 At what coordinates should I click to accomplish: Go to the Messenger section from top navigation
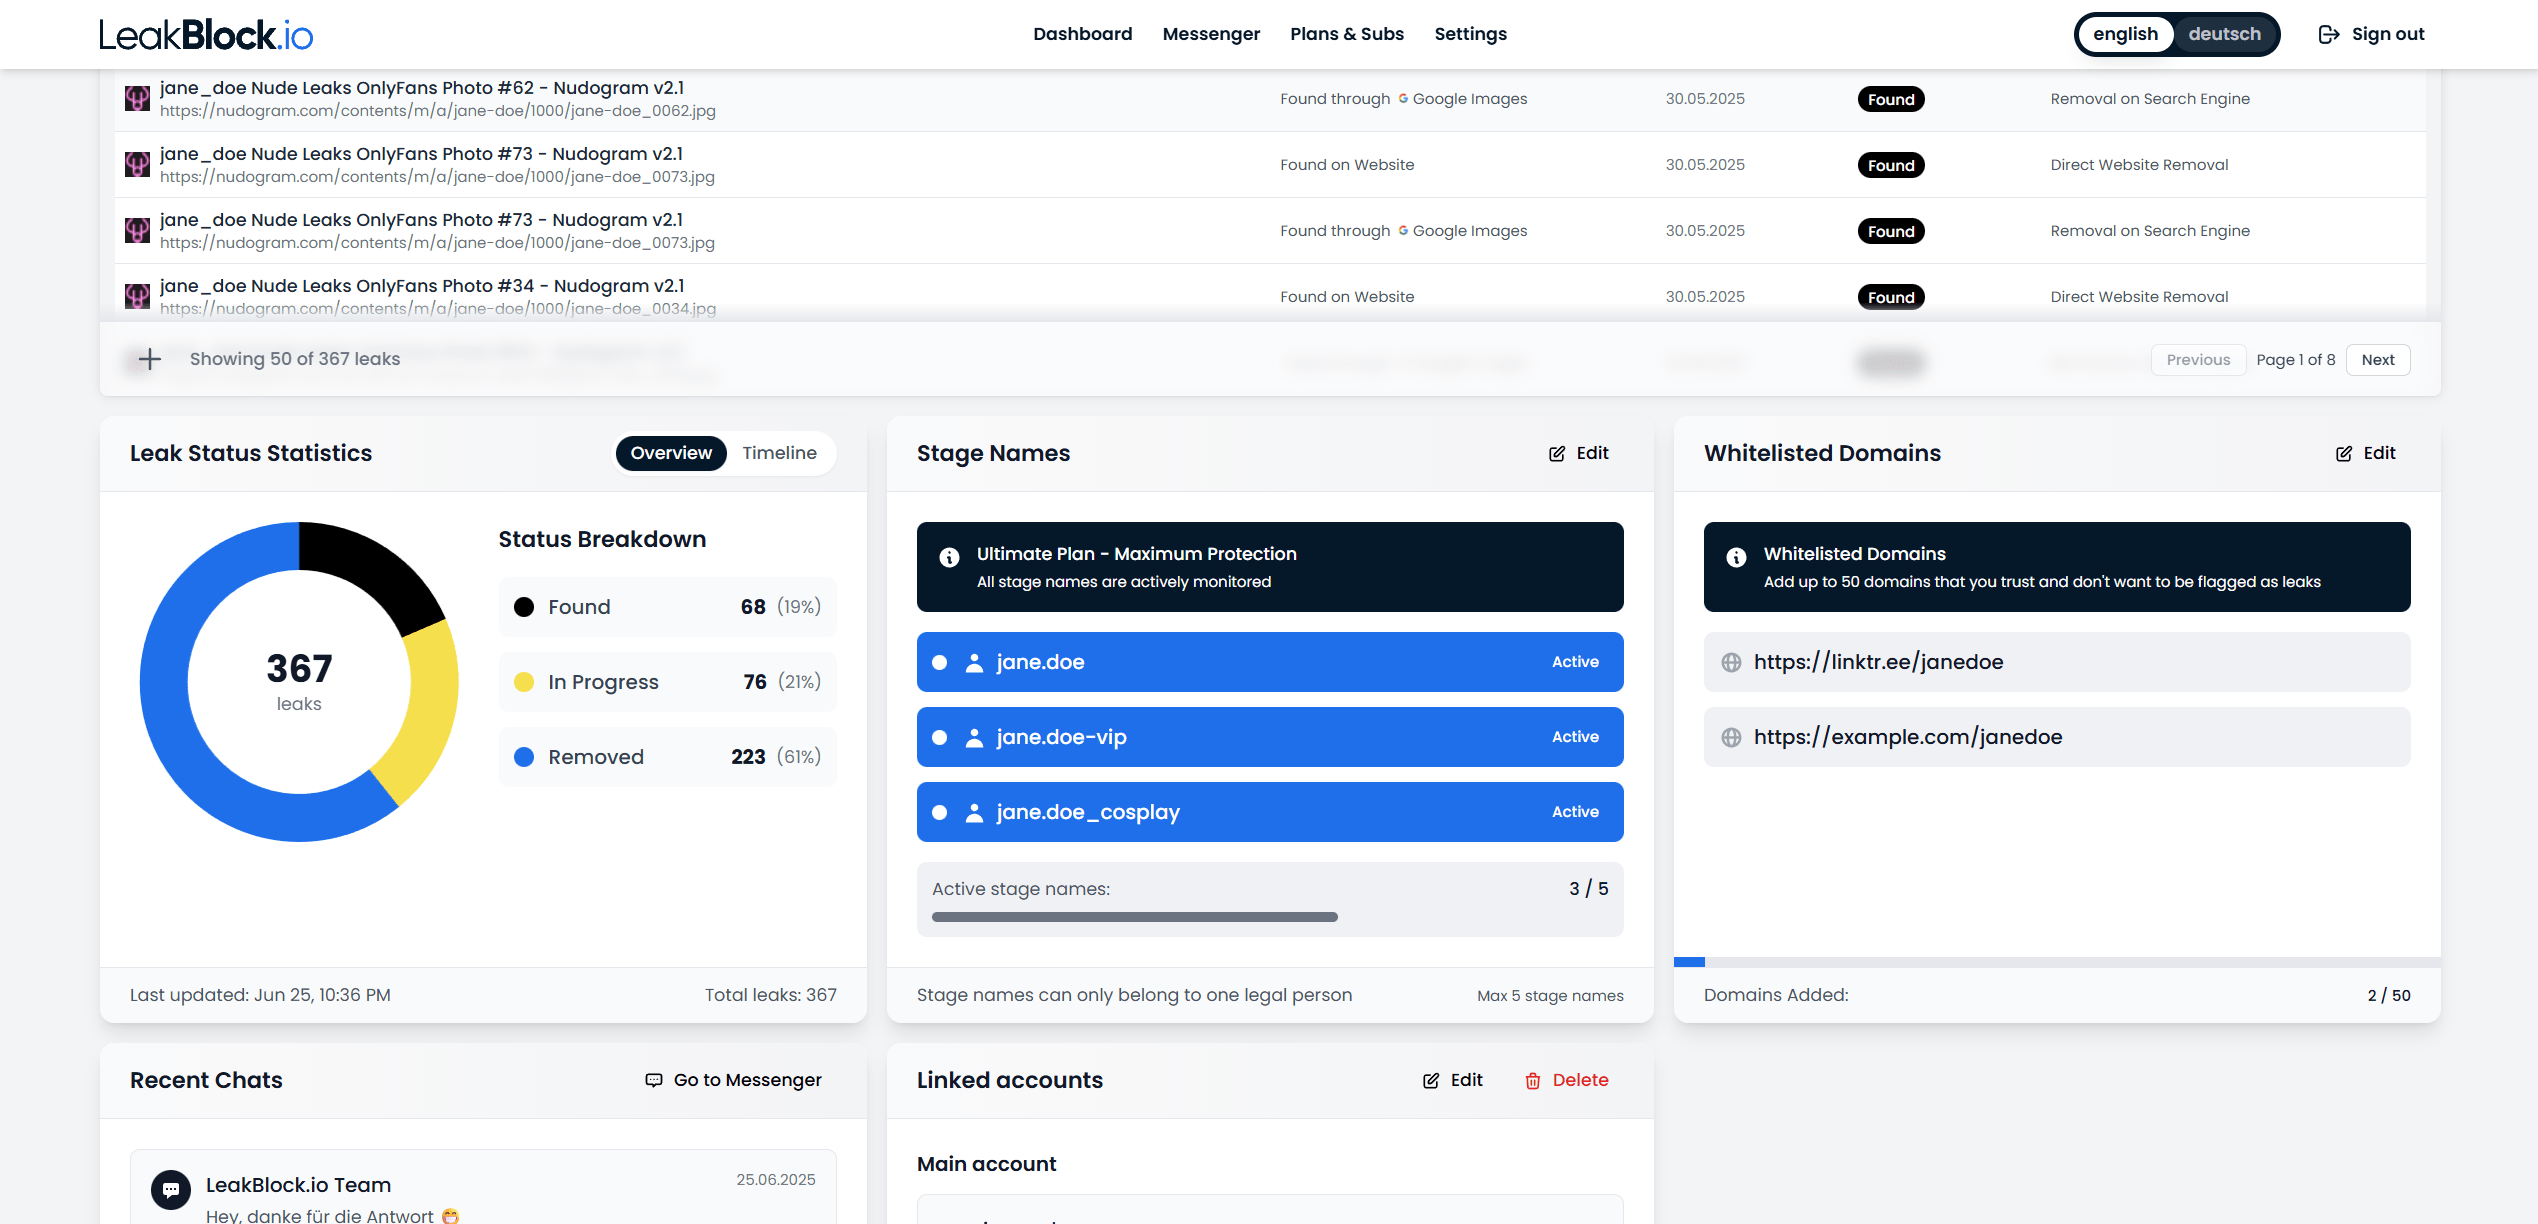[x=1211, y=33]
